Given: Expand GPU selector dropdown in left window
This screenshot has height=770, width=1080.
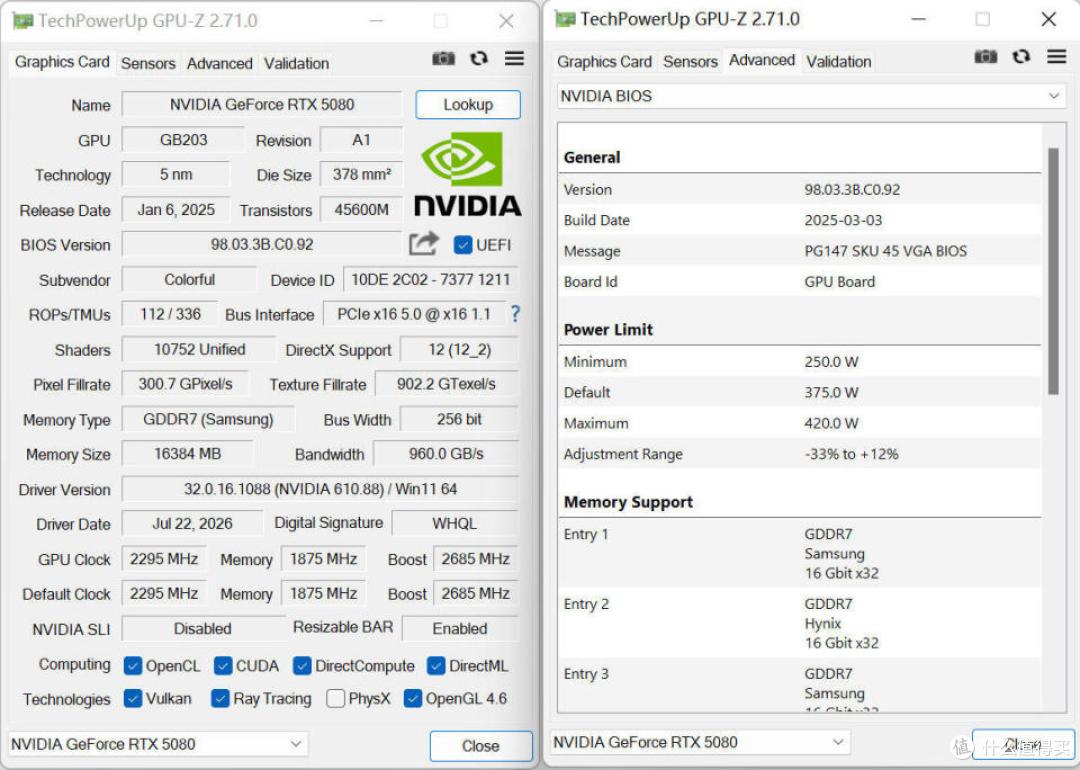Looking at the screenshot, I should click(x=158, y=744).
